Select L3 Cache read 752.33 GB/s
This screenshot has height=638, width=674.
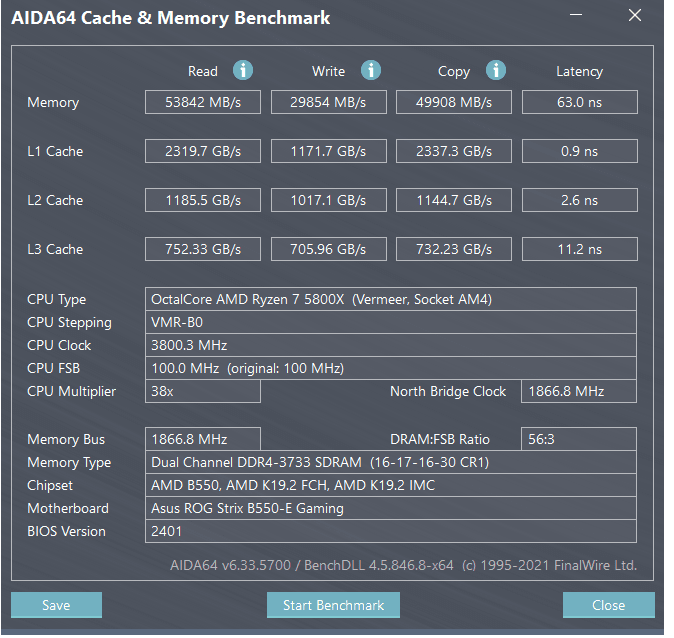203,249
